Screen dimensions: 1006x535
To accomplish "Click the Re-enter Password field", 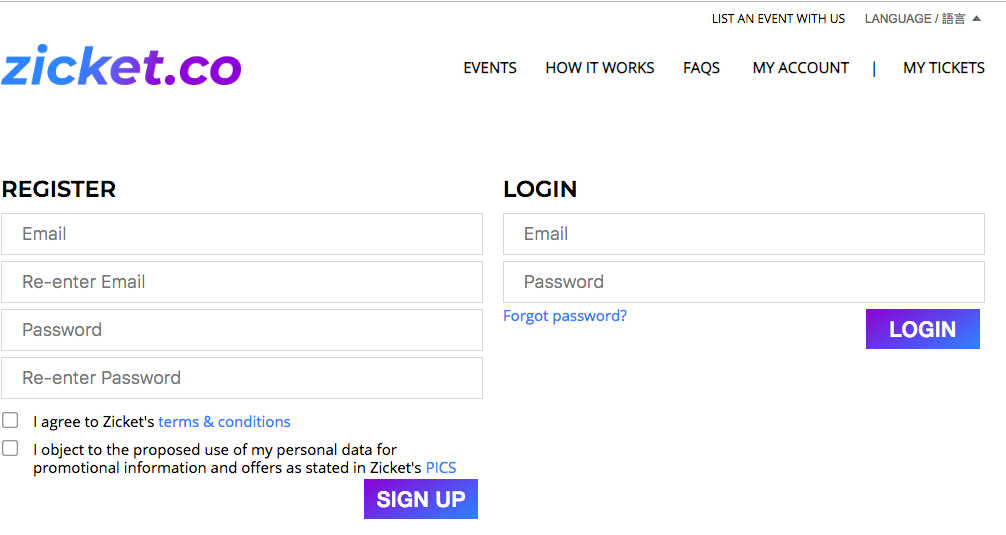I will click(242, 378).
